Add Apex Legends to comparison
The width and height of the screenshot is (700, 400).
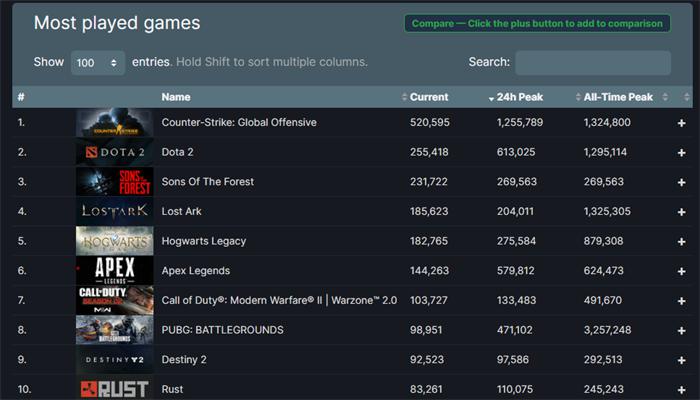[x=681, y=271]
